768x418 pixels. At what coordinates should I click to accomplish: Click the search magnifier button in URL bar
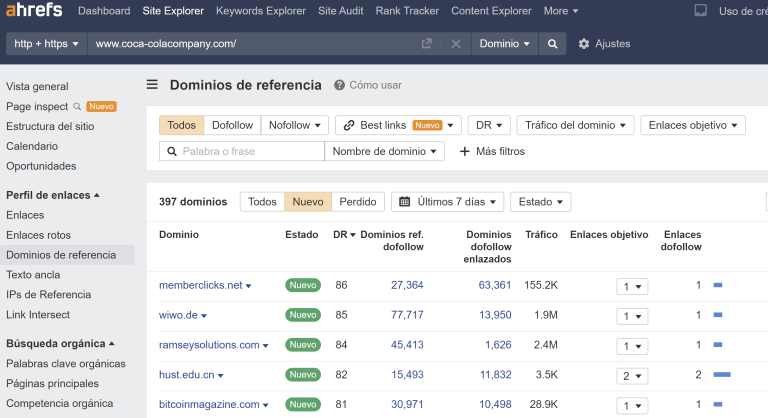click(x=552, y=44)
